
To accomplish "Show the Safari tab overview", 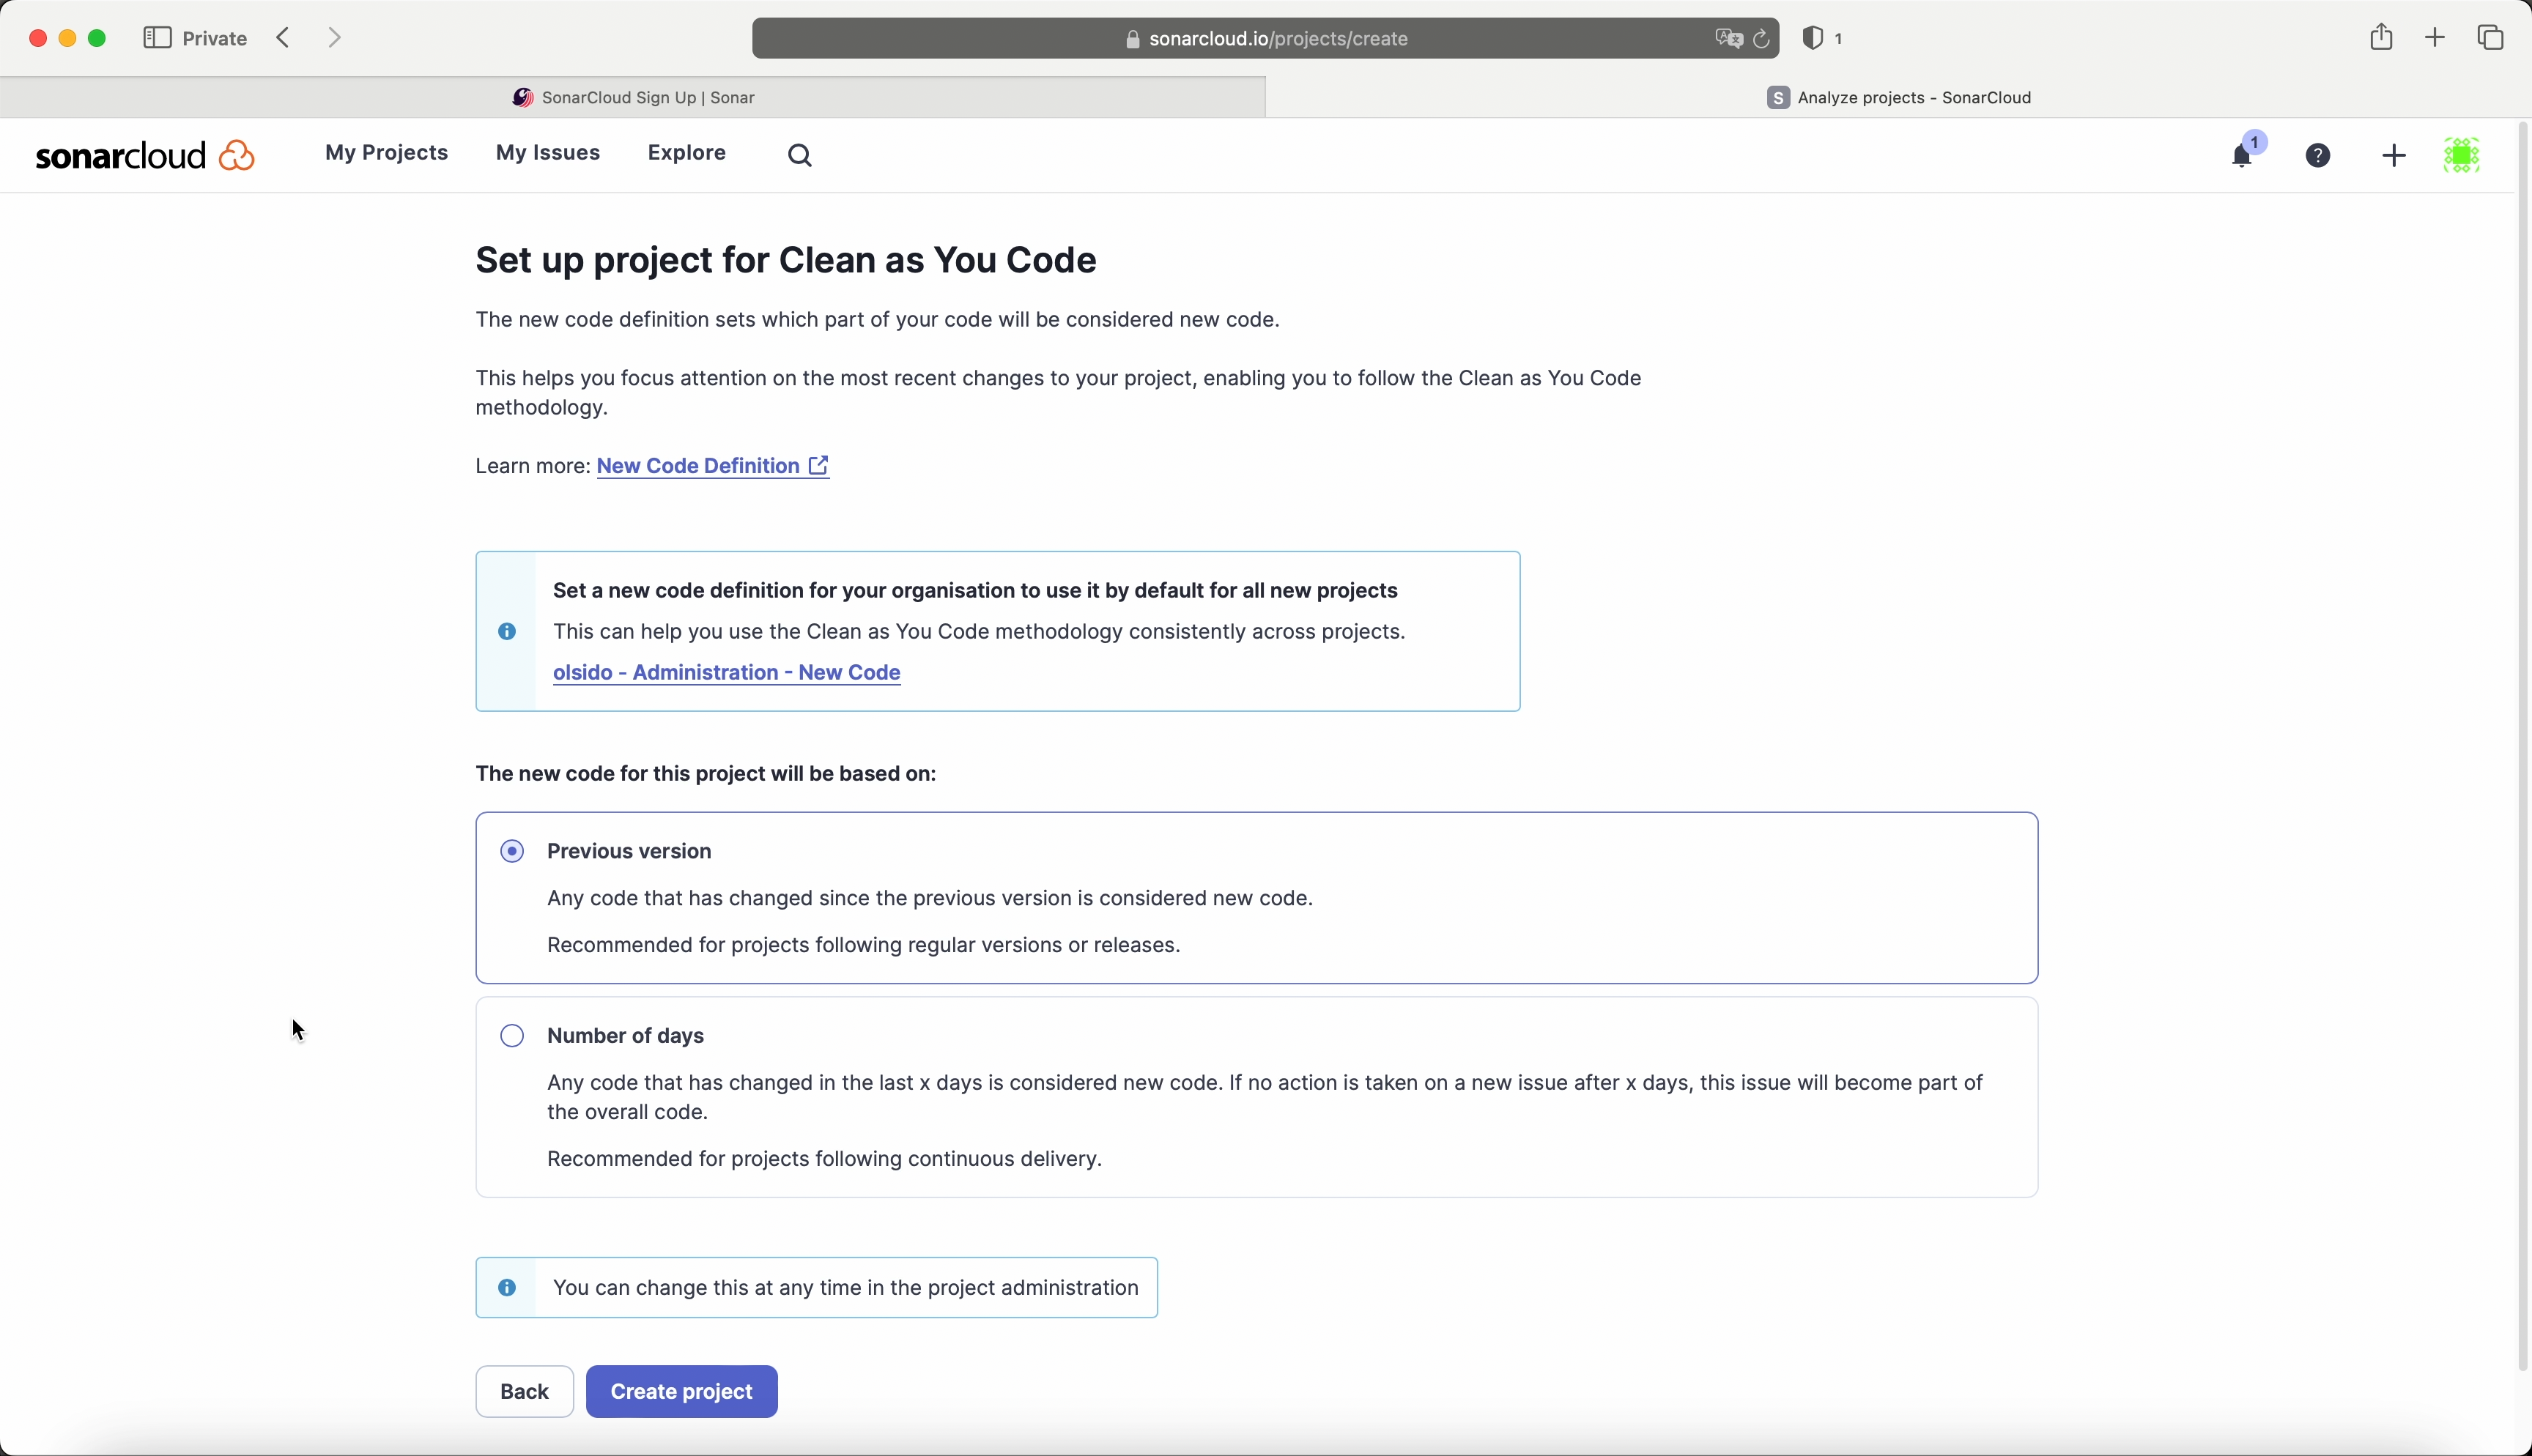I will click(x=2491, y=38).
